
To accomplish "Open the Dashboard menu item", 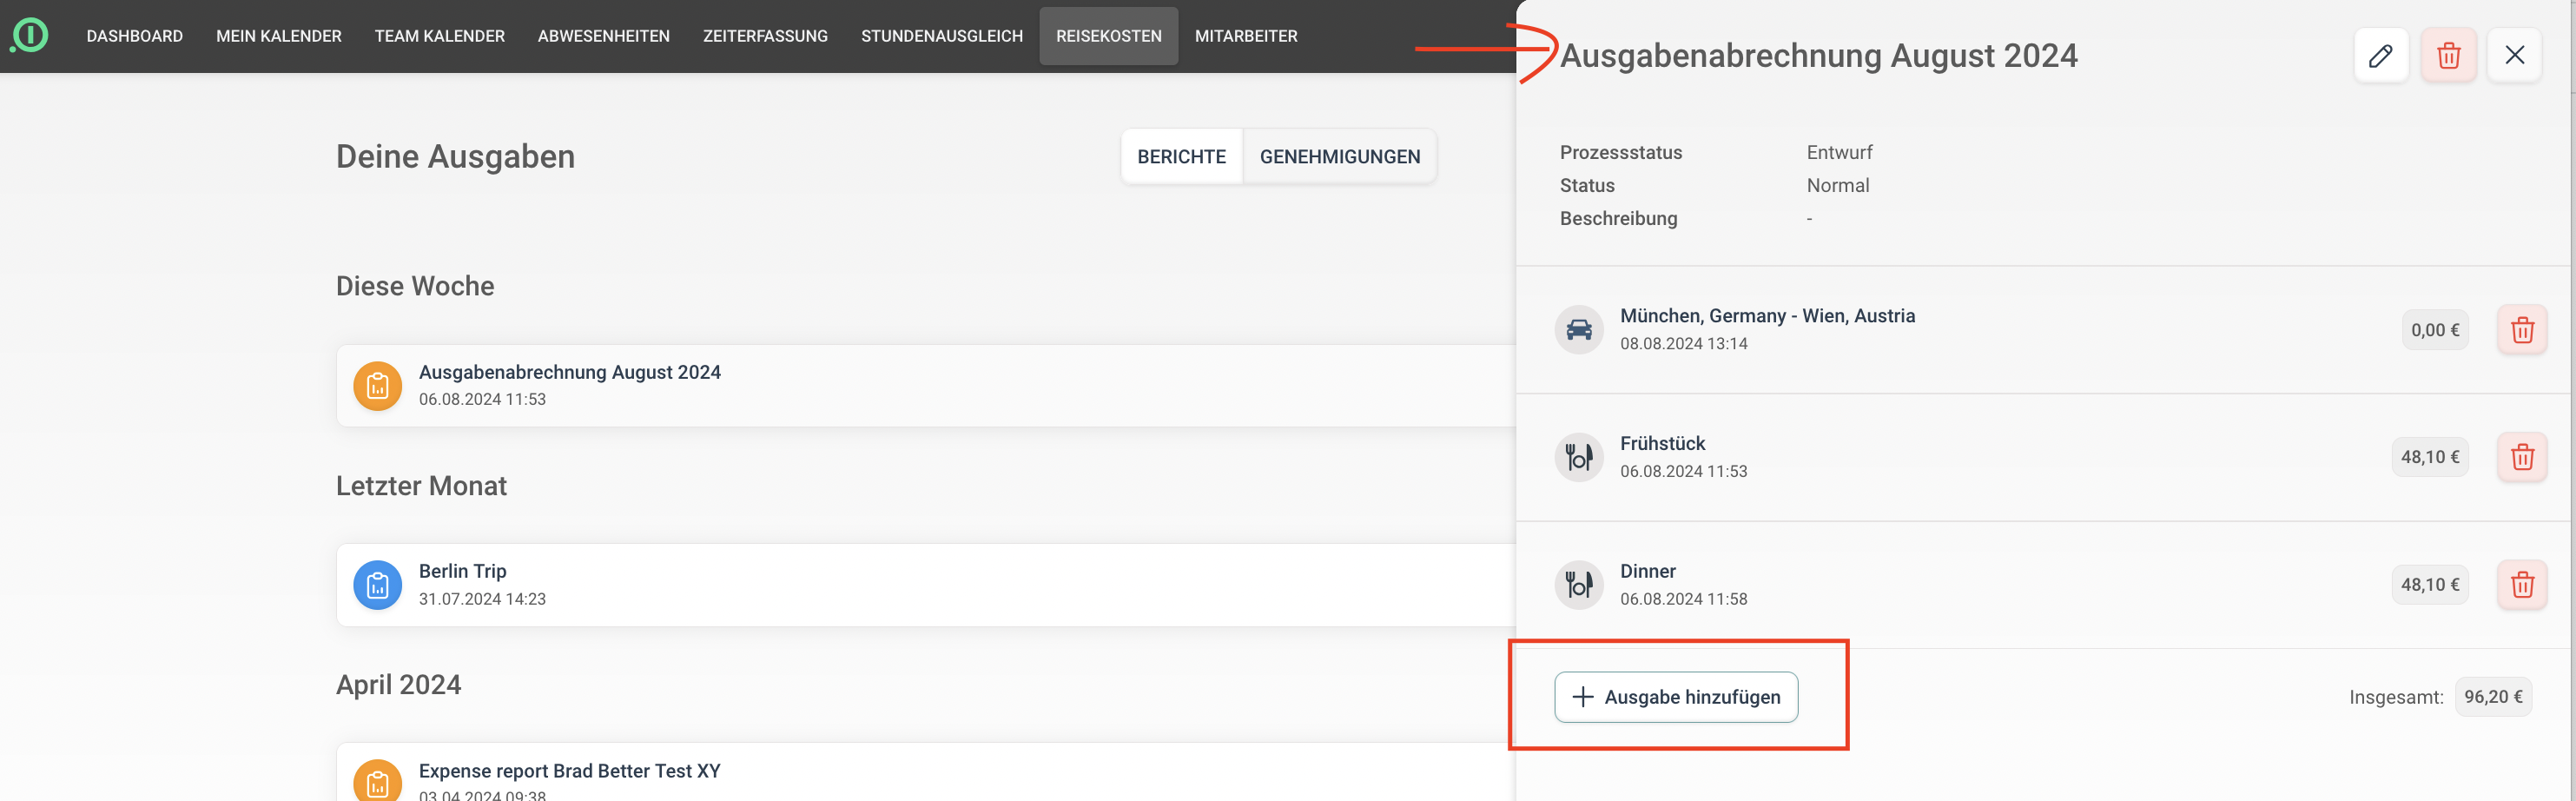I will coord(134,36).
